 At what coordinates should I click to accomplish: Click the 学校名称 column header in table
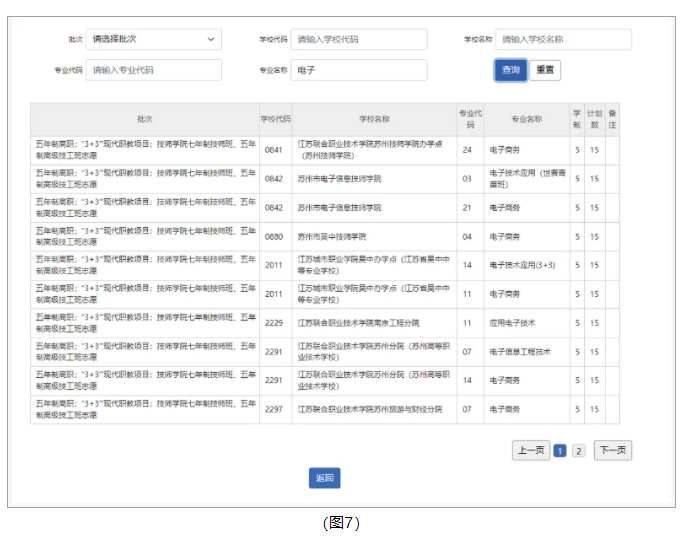[374, 119]
